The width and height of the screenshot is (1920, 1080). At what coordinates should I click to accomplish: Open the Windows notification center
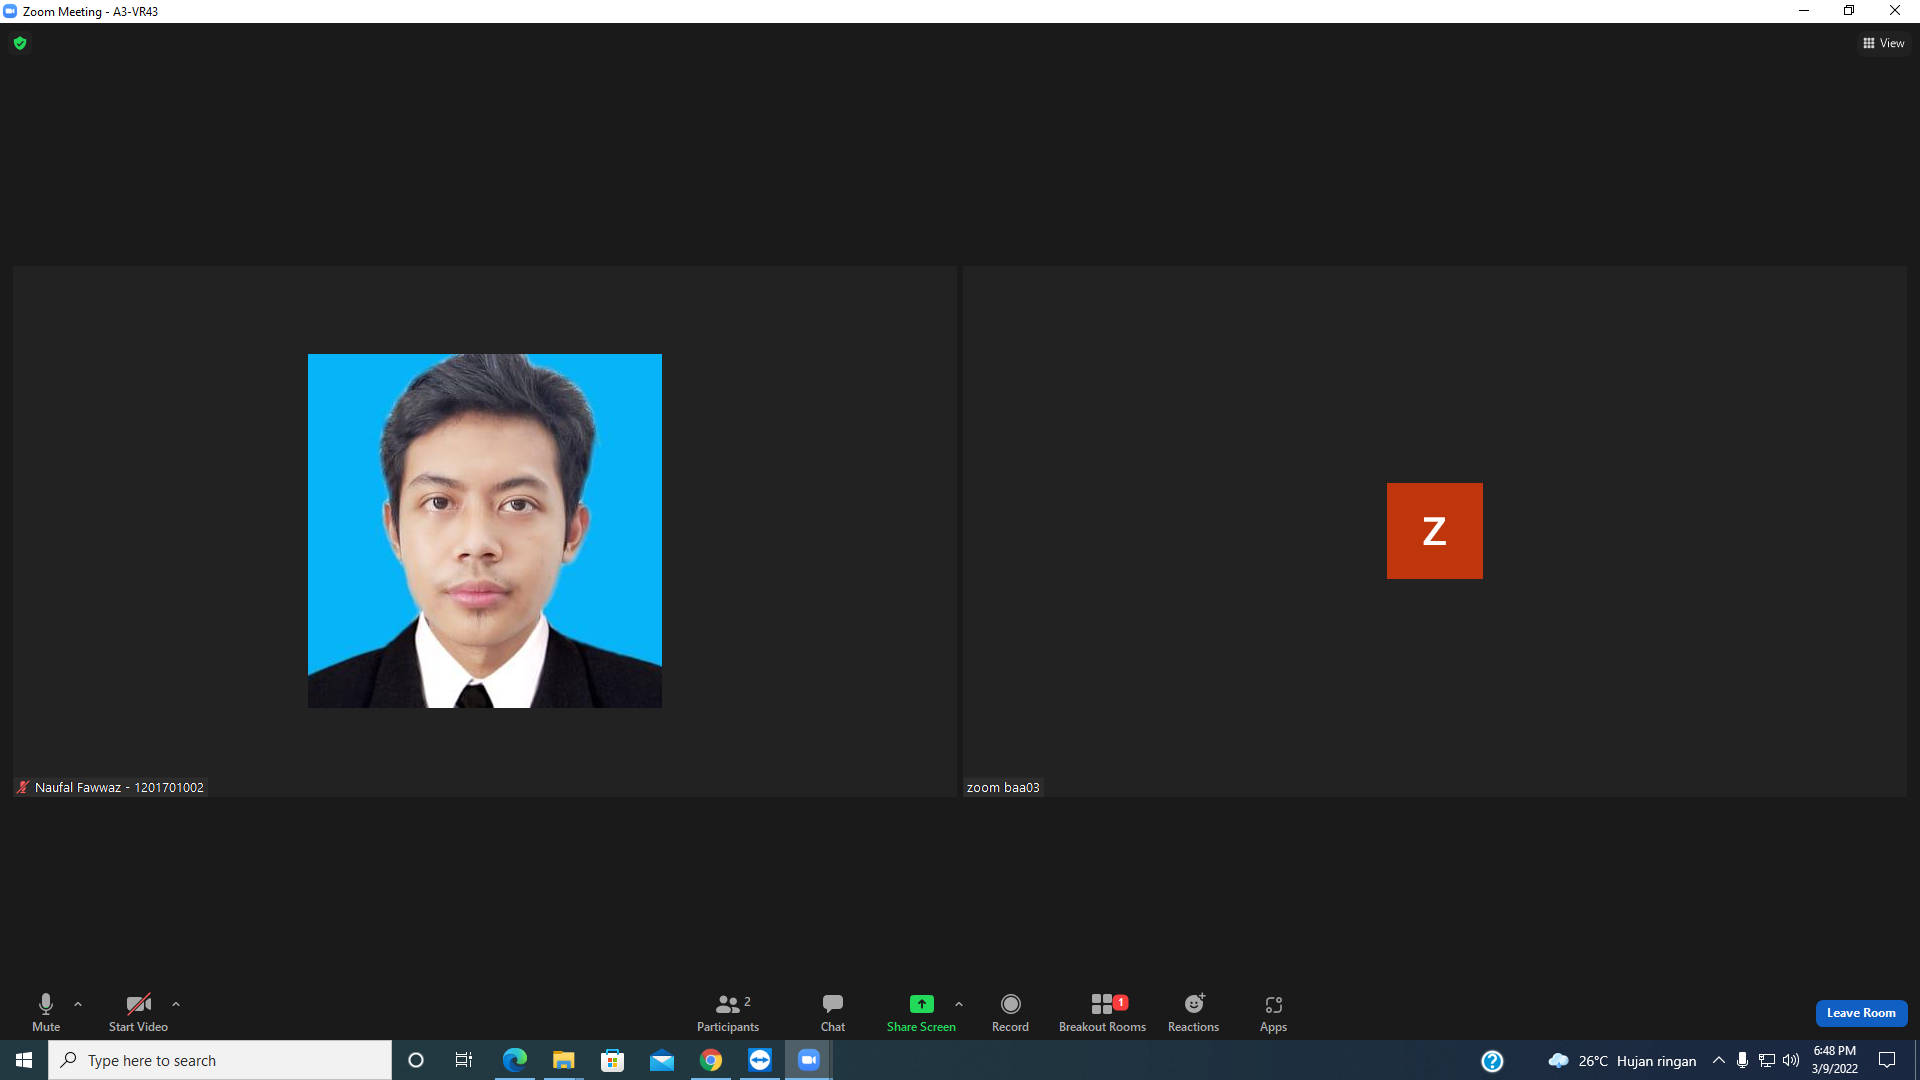pyautogui.click(x=1887, y=1060)
